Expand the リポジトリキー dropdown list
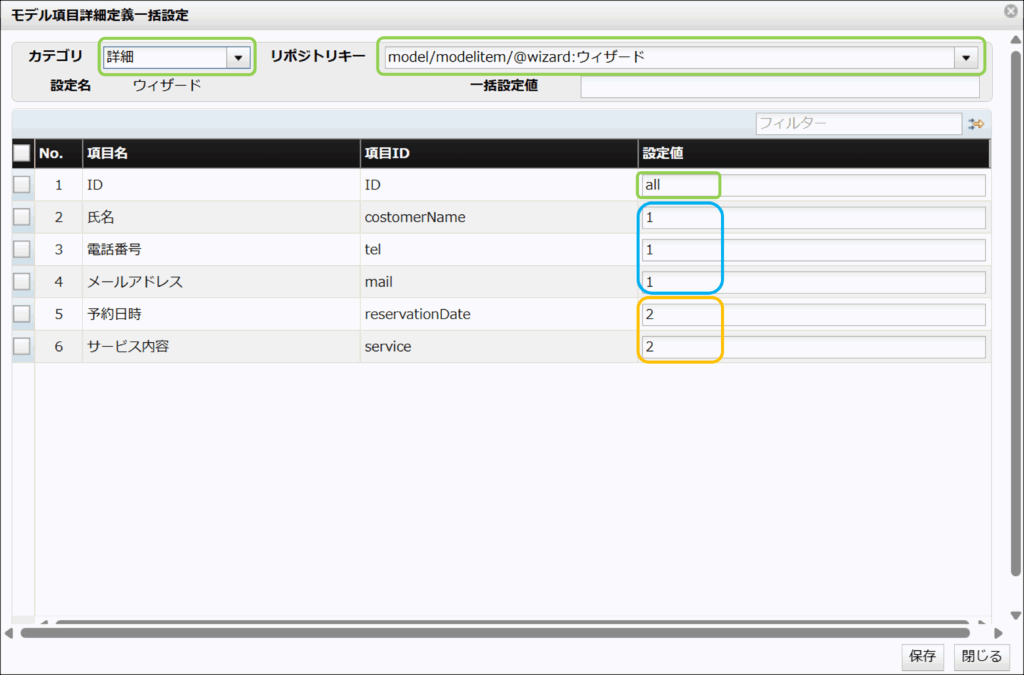Image resolution: width=1024 pixels, height=675 pixels. coord(966,58)
